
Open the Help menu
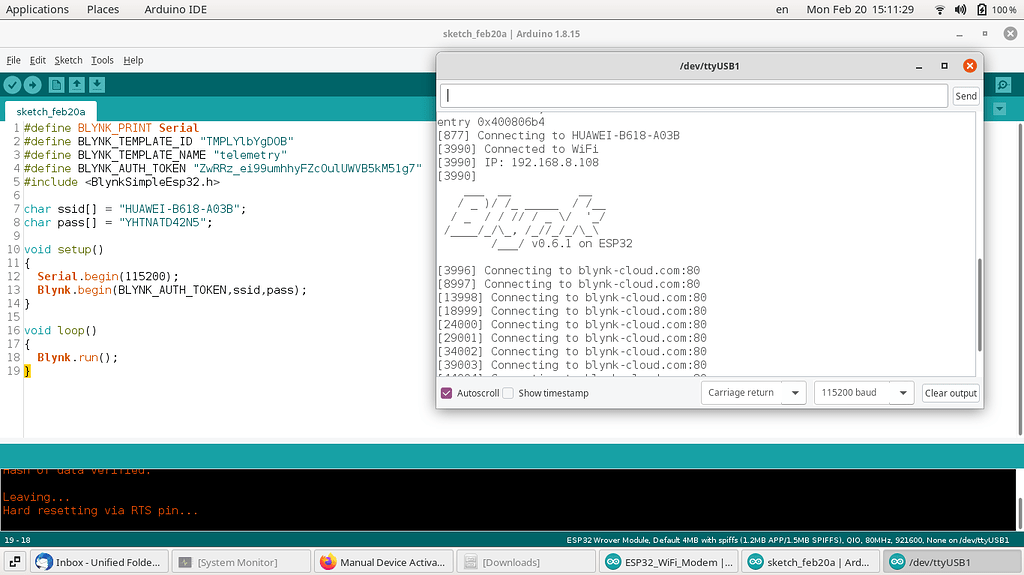click(133, 60)
